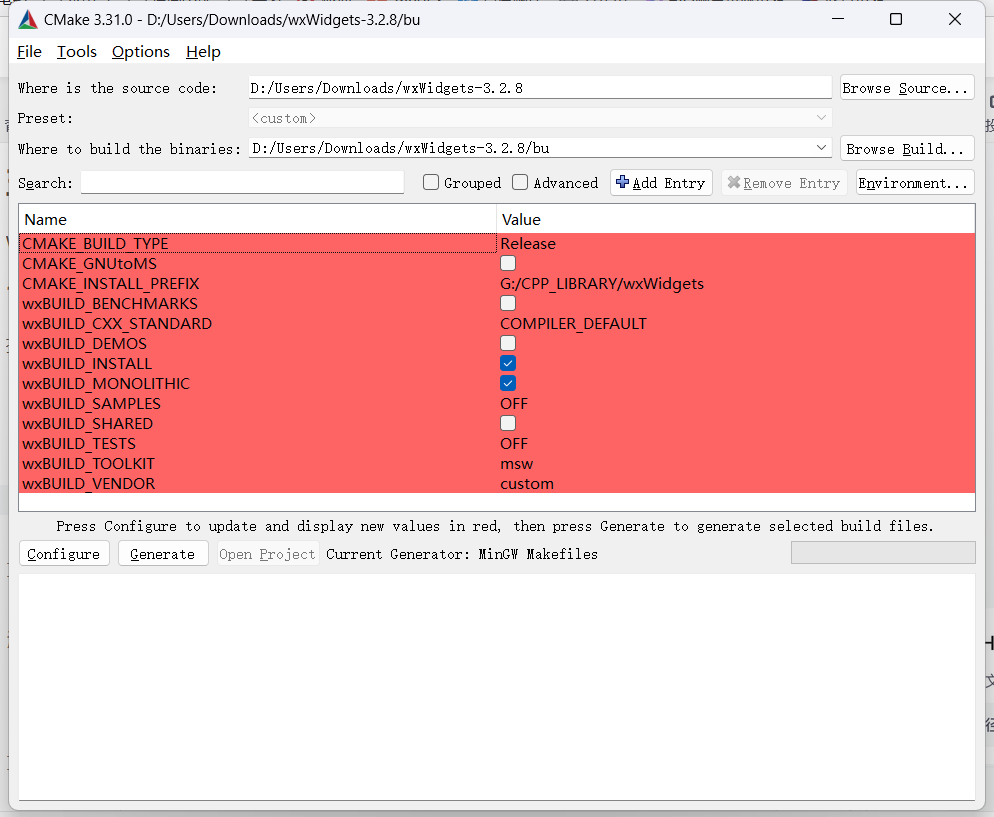Open the Options menu

point(140,51)
